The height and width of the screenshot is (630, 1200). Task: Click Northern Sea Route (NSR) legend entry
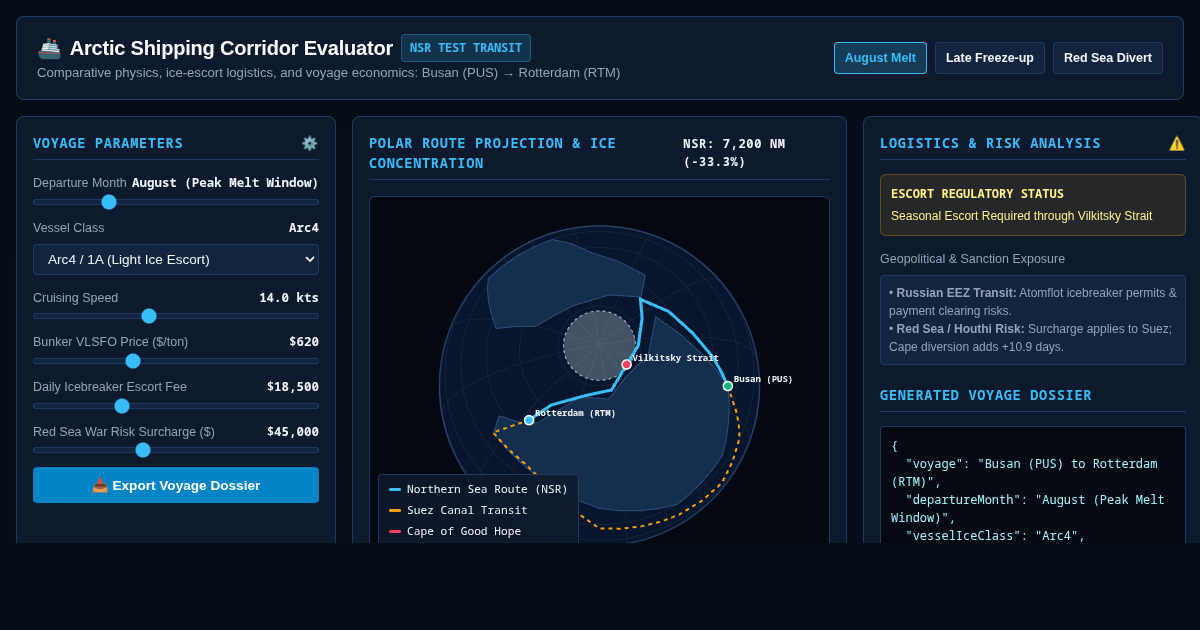tap(478, 489)
